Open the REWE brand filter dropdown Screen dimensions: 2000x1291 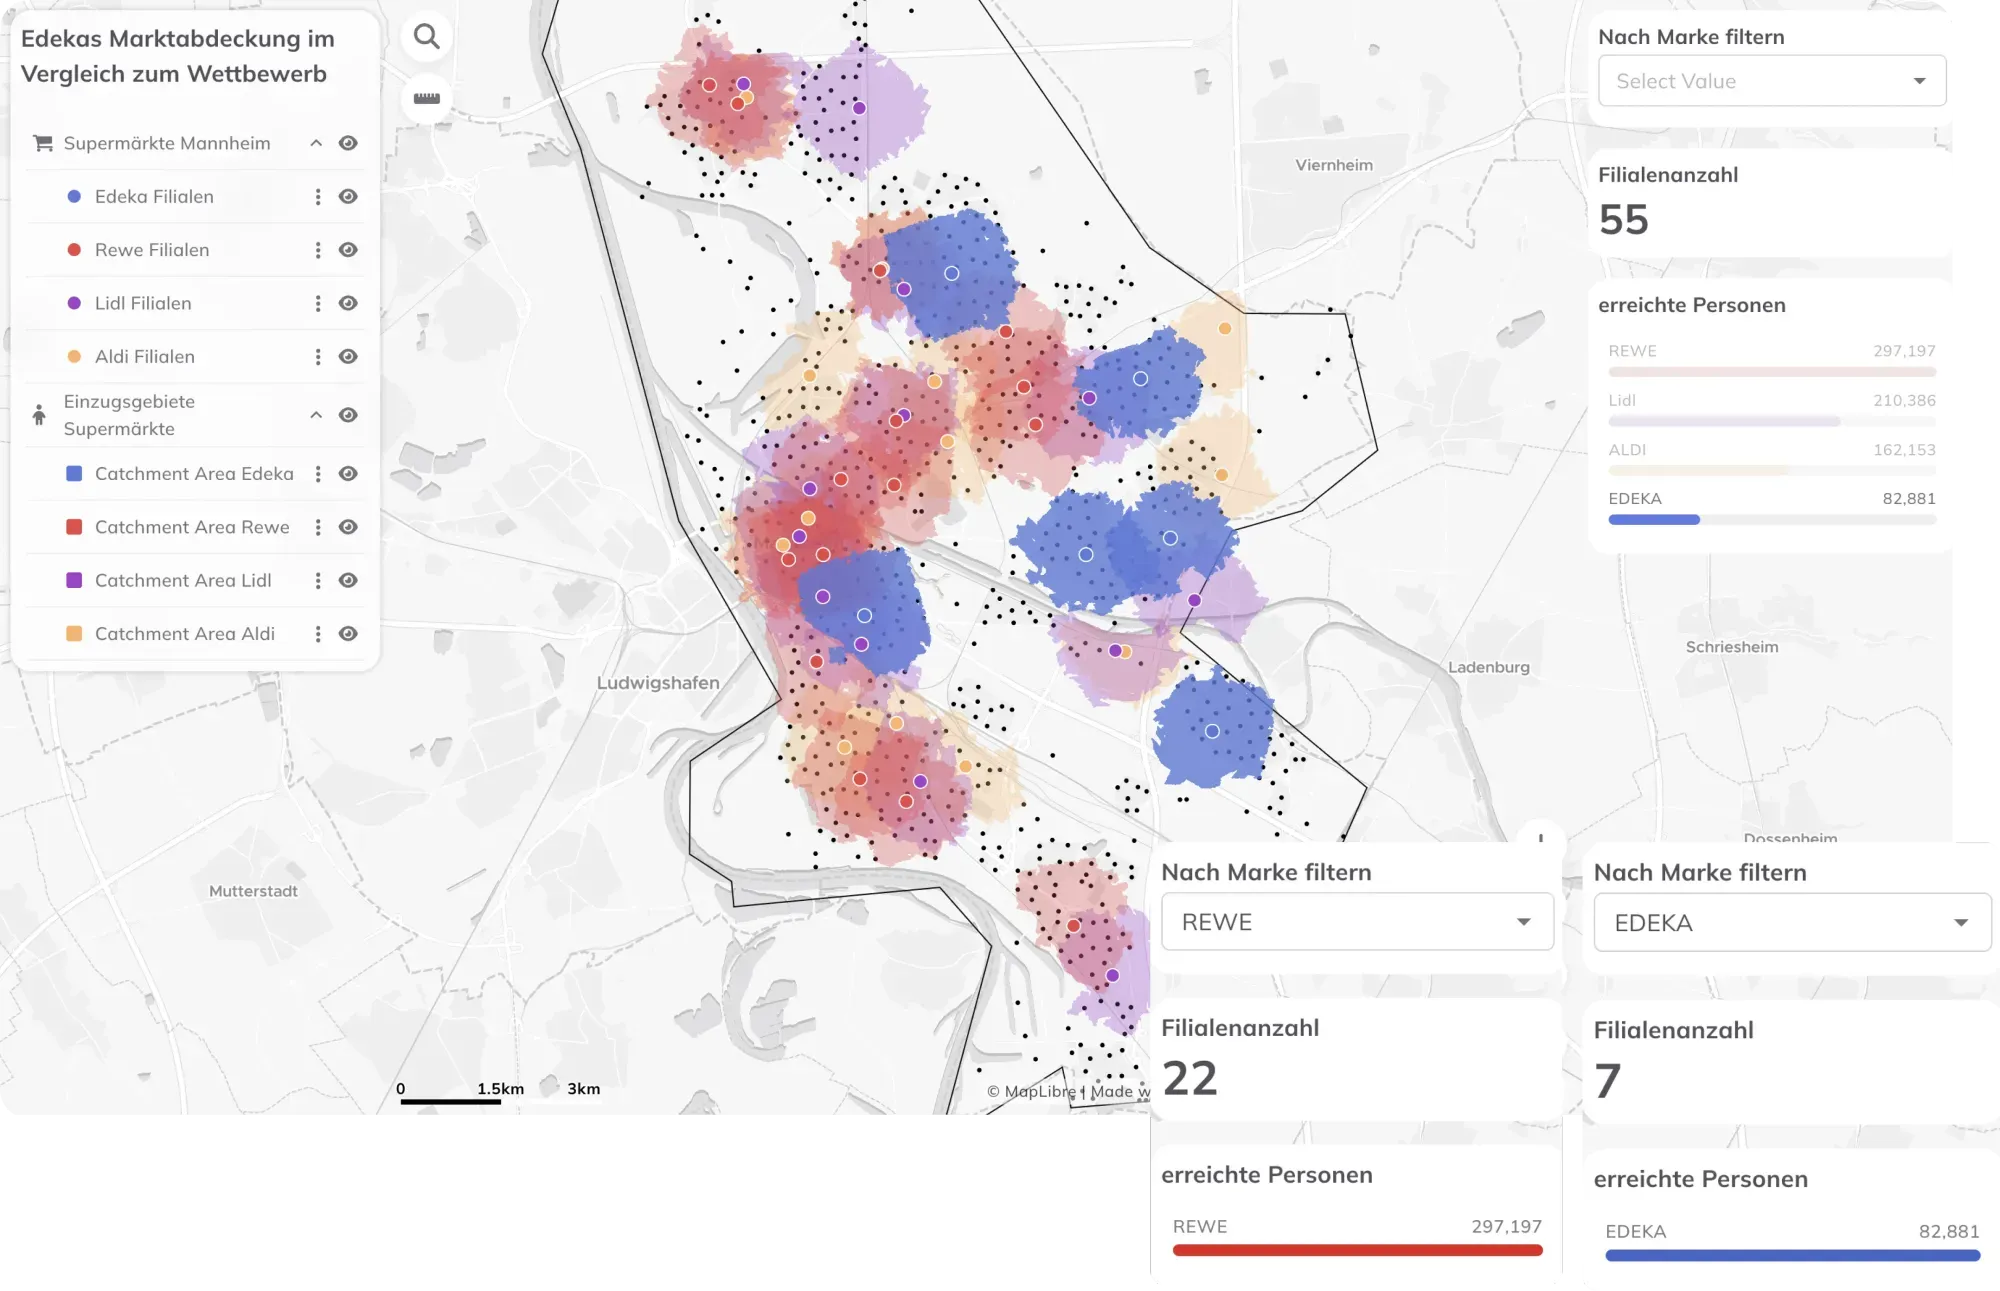pos(1357,922)
